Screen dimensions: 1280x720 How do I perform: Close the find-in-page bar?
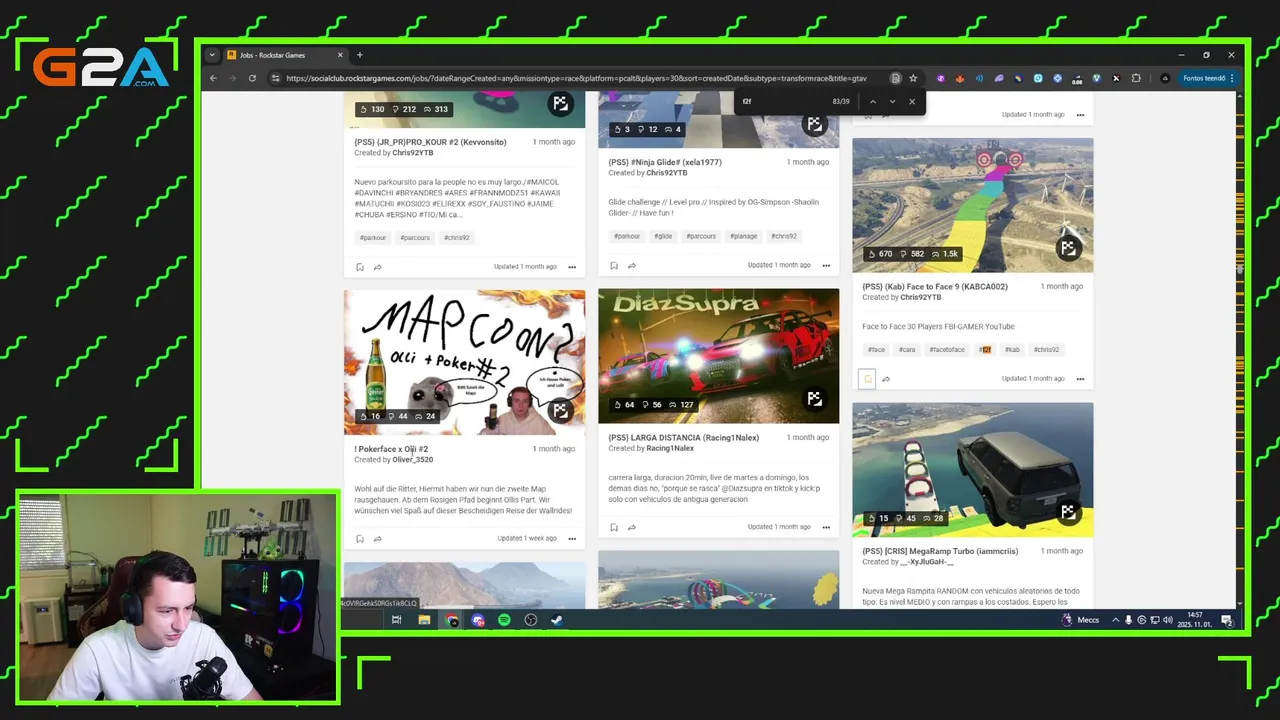[912, 101]
